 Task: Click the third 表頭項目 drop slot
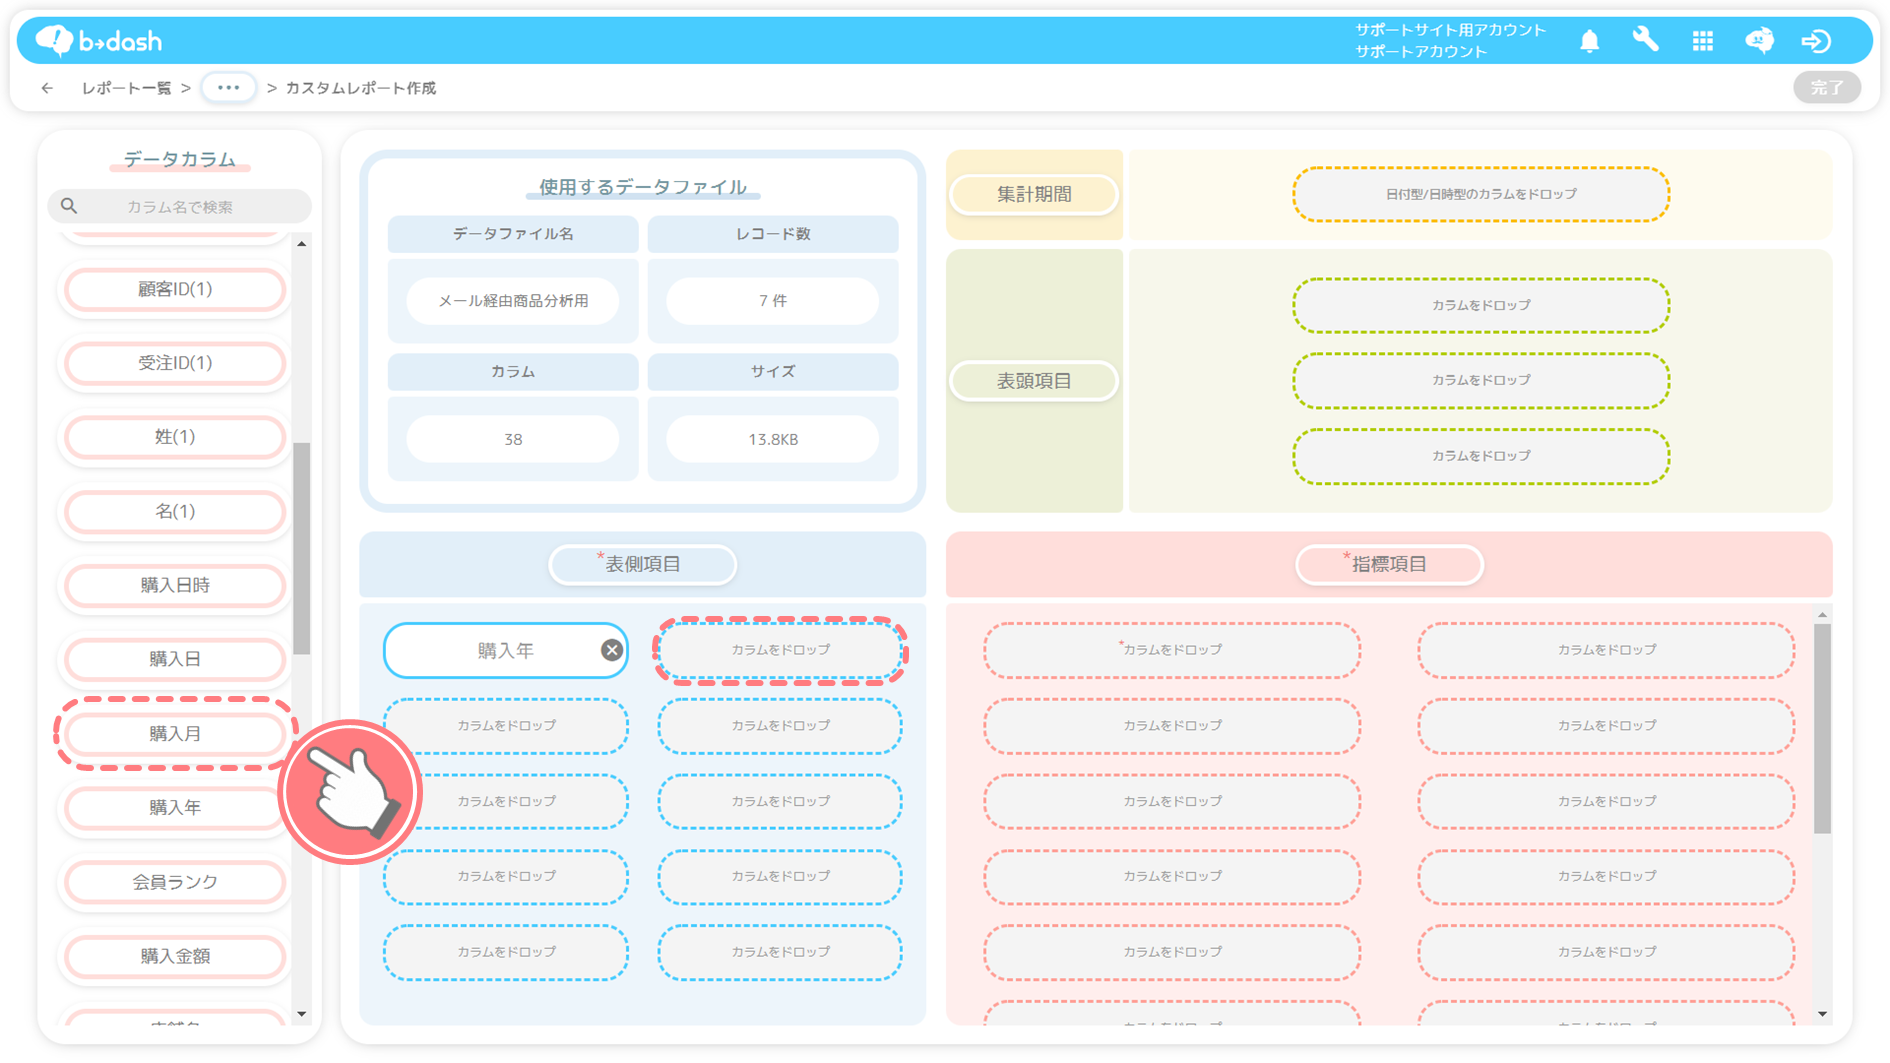click(1481, 456)
